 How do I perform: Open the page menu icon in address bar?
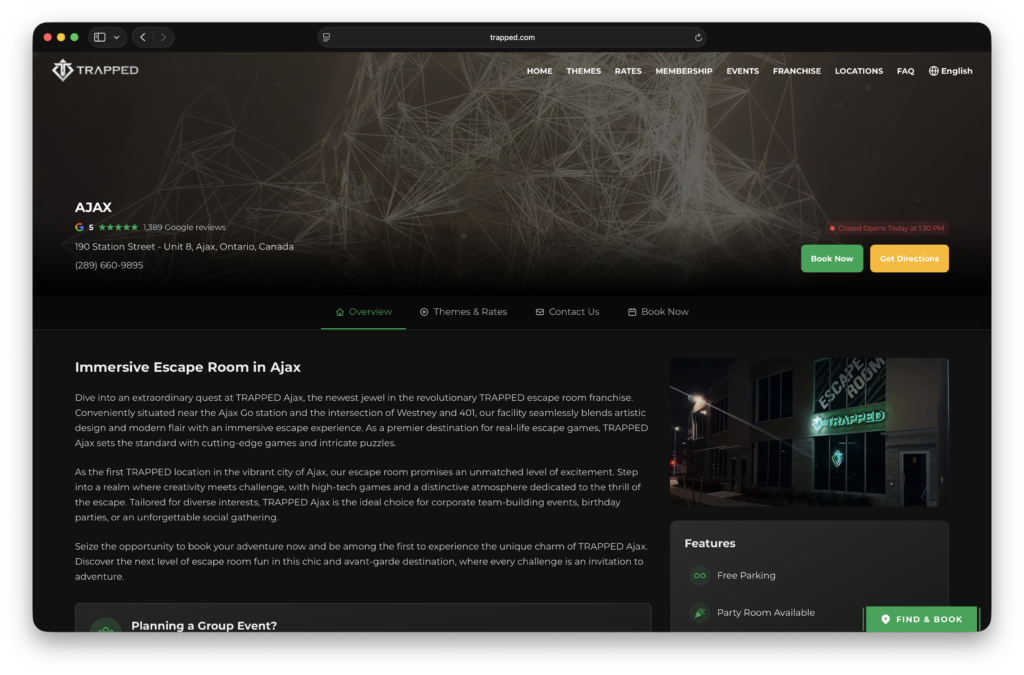[327, 37]
